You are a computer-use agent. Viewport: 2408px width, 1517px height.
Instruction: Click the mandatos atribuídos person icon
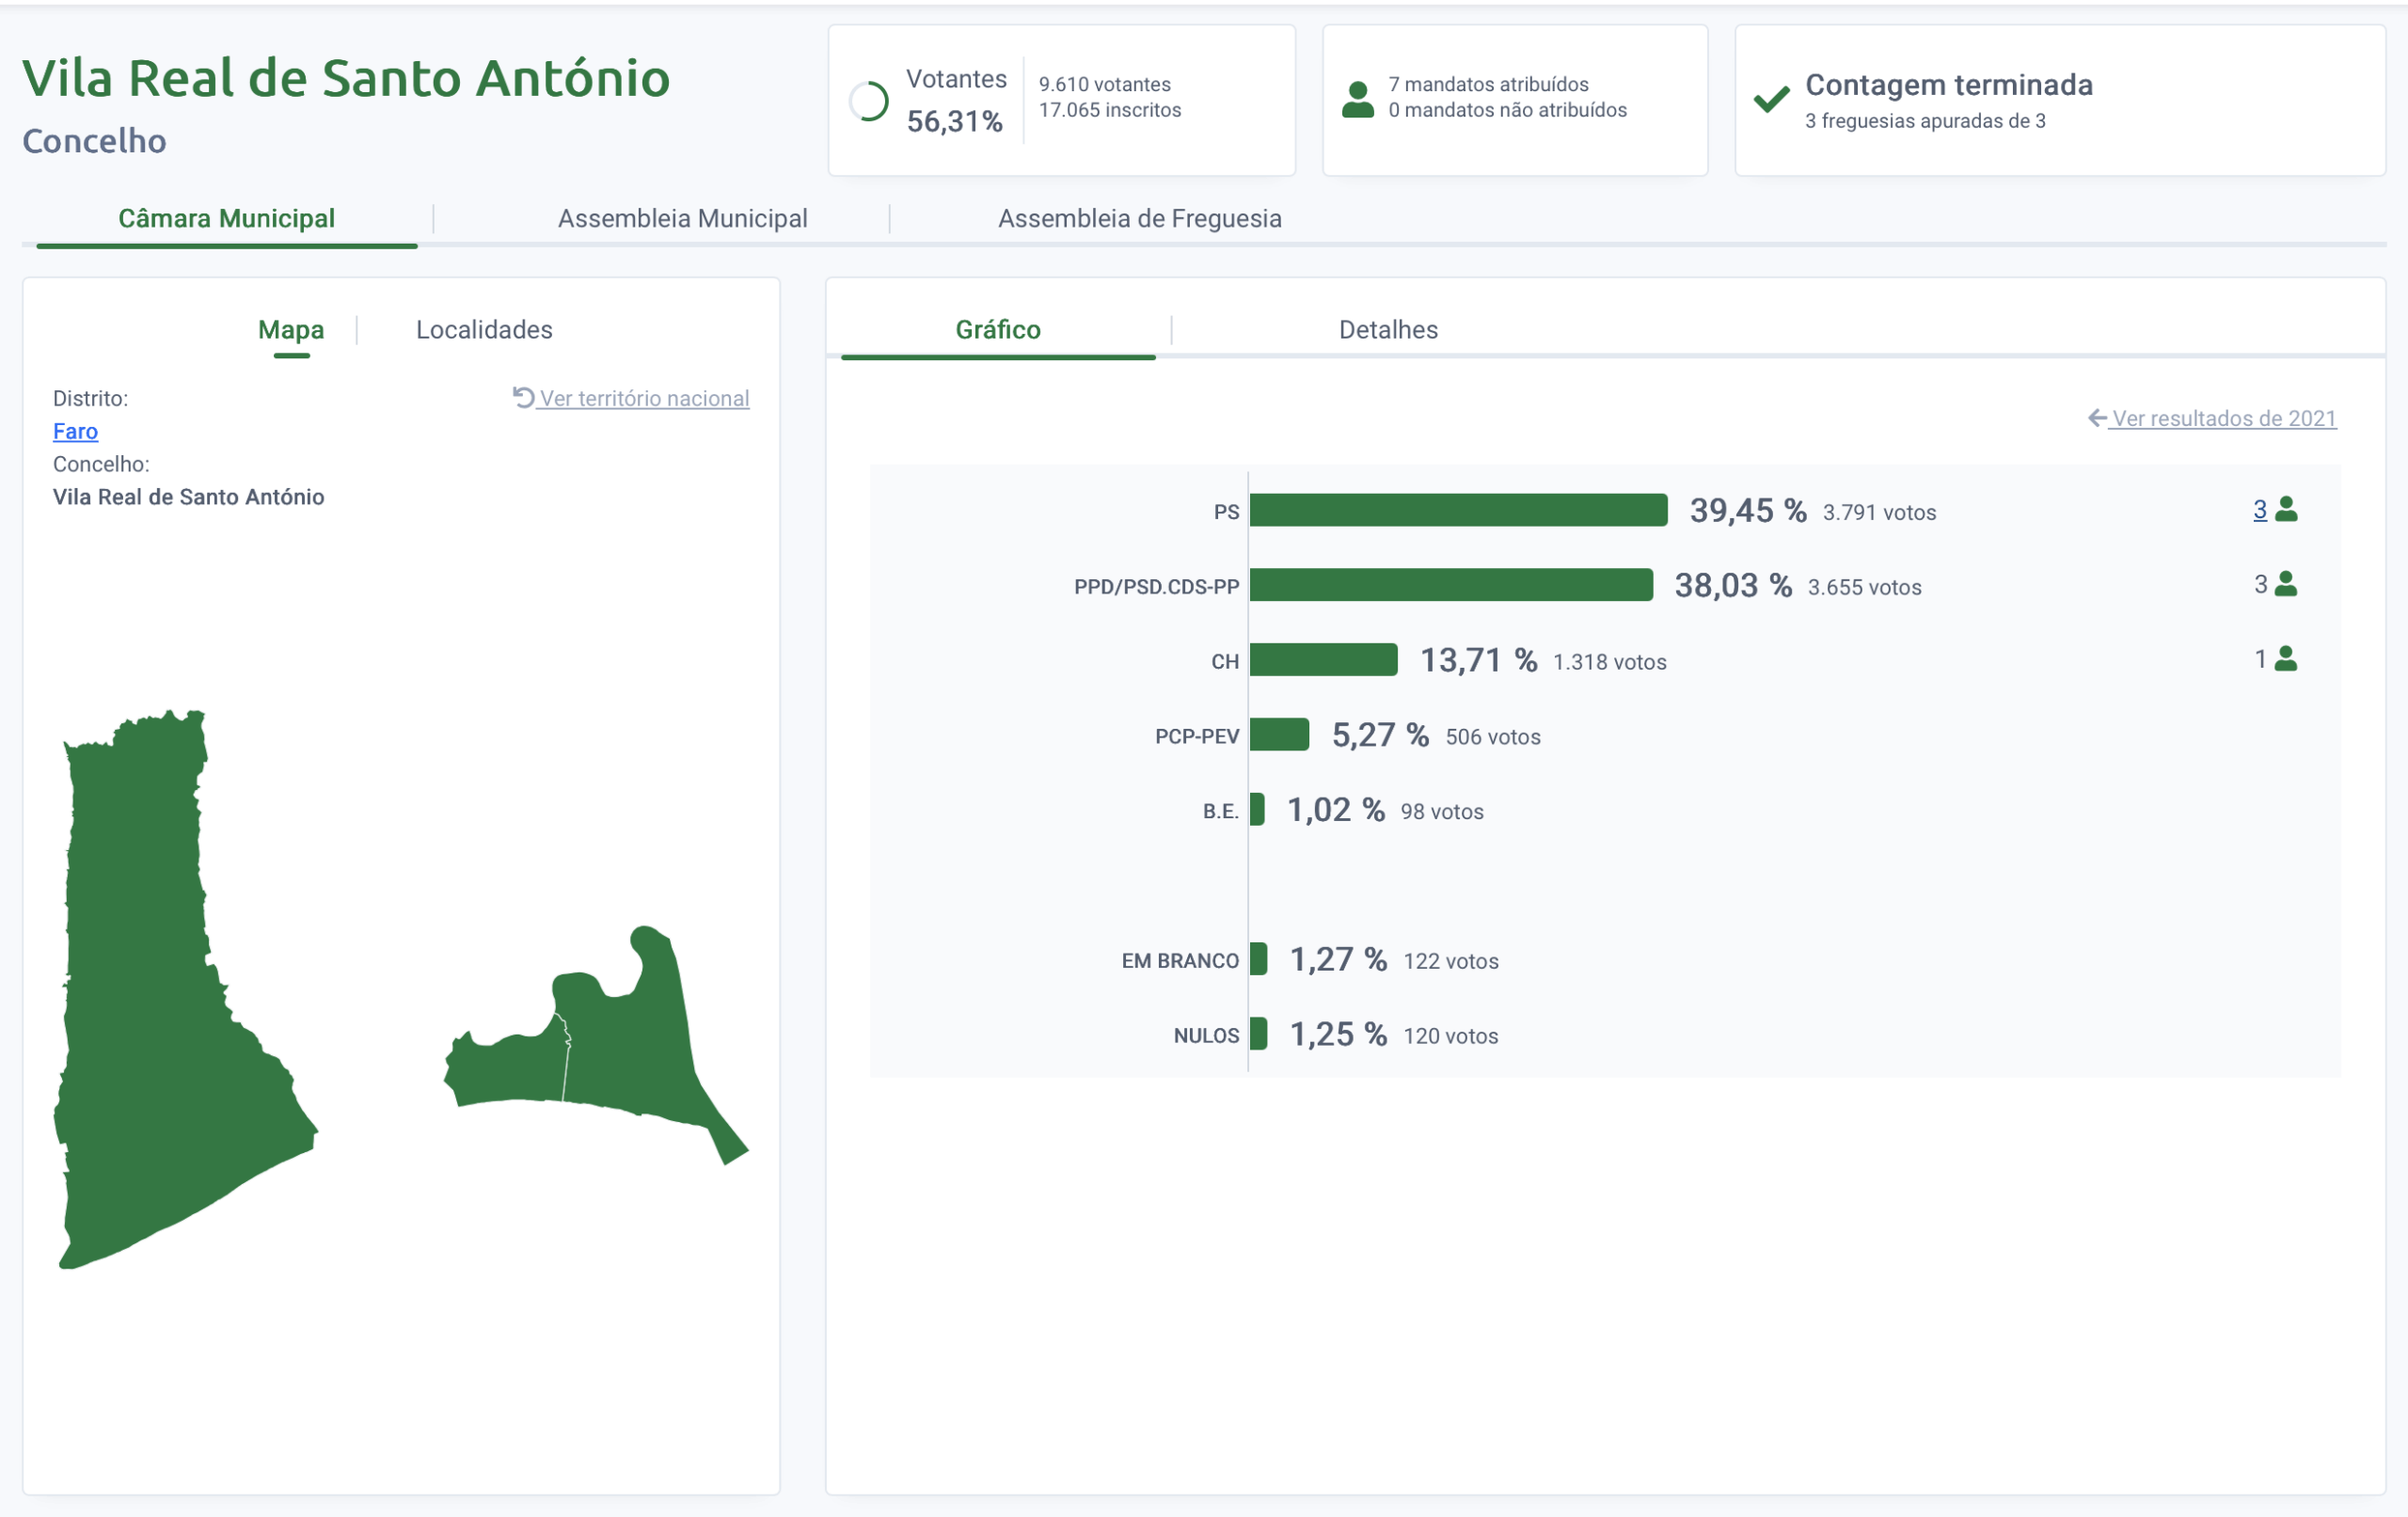(1357, 100)
